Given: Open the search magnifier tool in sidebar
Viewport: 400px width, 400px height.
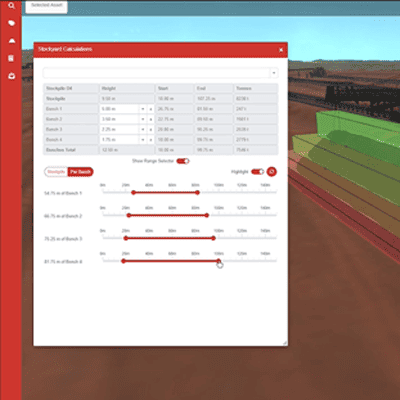Looking at the screenshot, I should click(12, 6).
